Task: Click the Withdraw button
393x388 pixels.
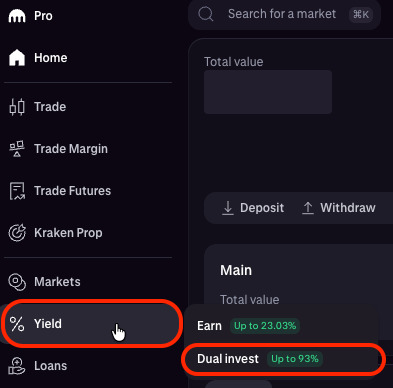Action: coord(339,208)
